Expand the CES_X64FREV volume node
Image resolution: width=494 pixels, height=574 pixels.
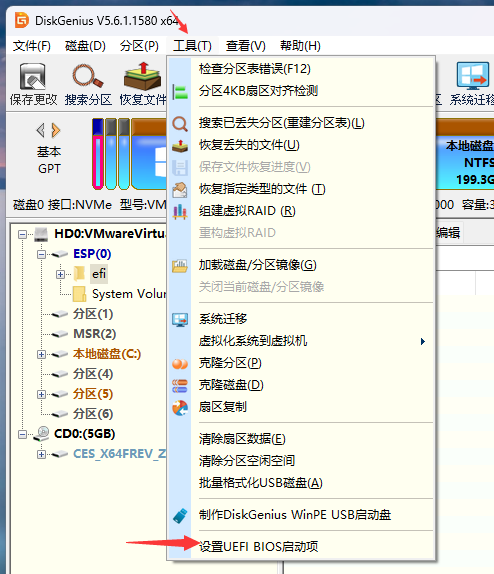41,455
